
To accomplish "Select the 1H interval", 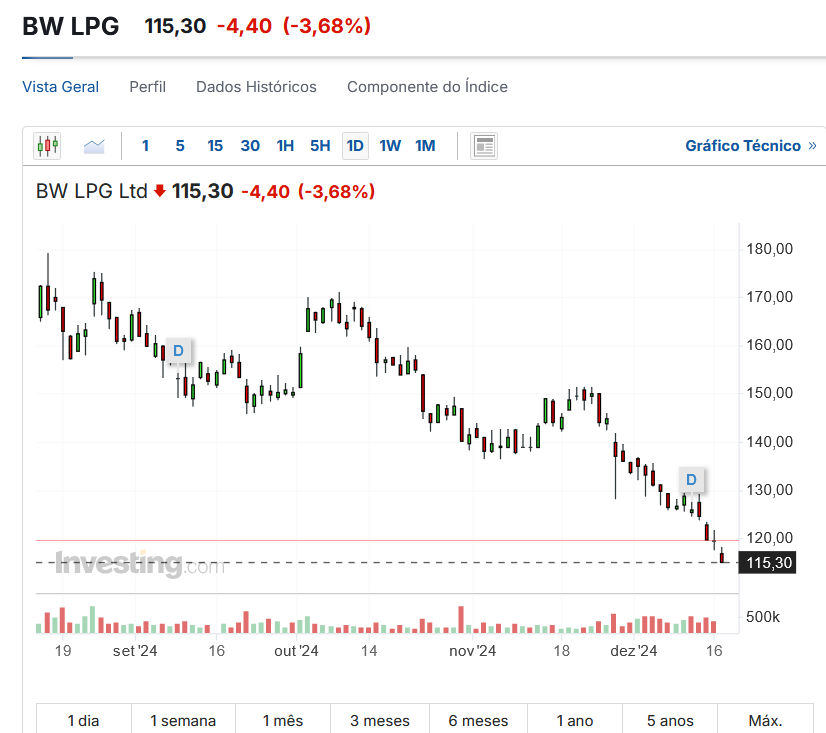I will (285, 146).
